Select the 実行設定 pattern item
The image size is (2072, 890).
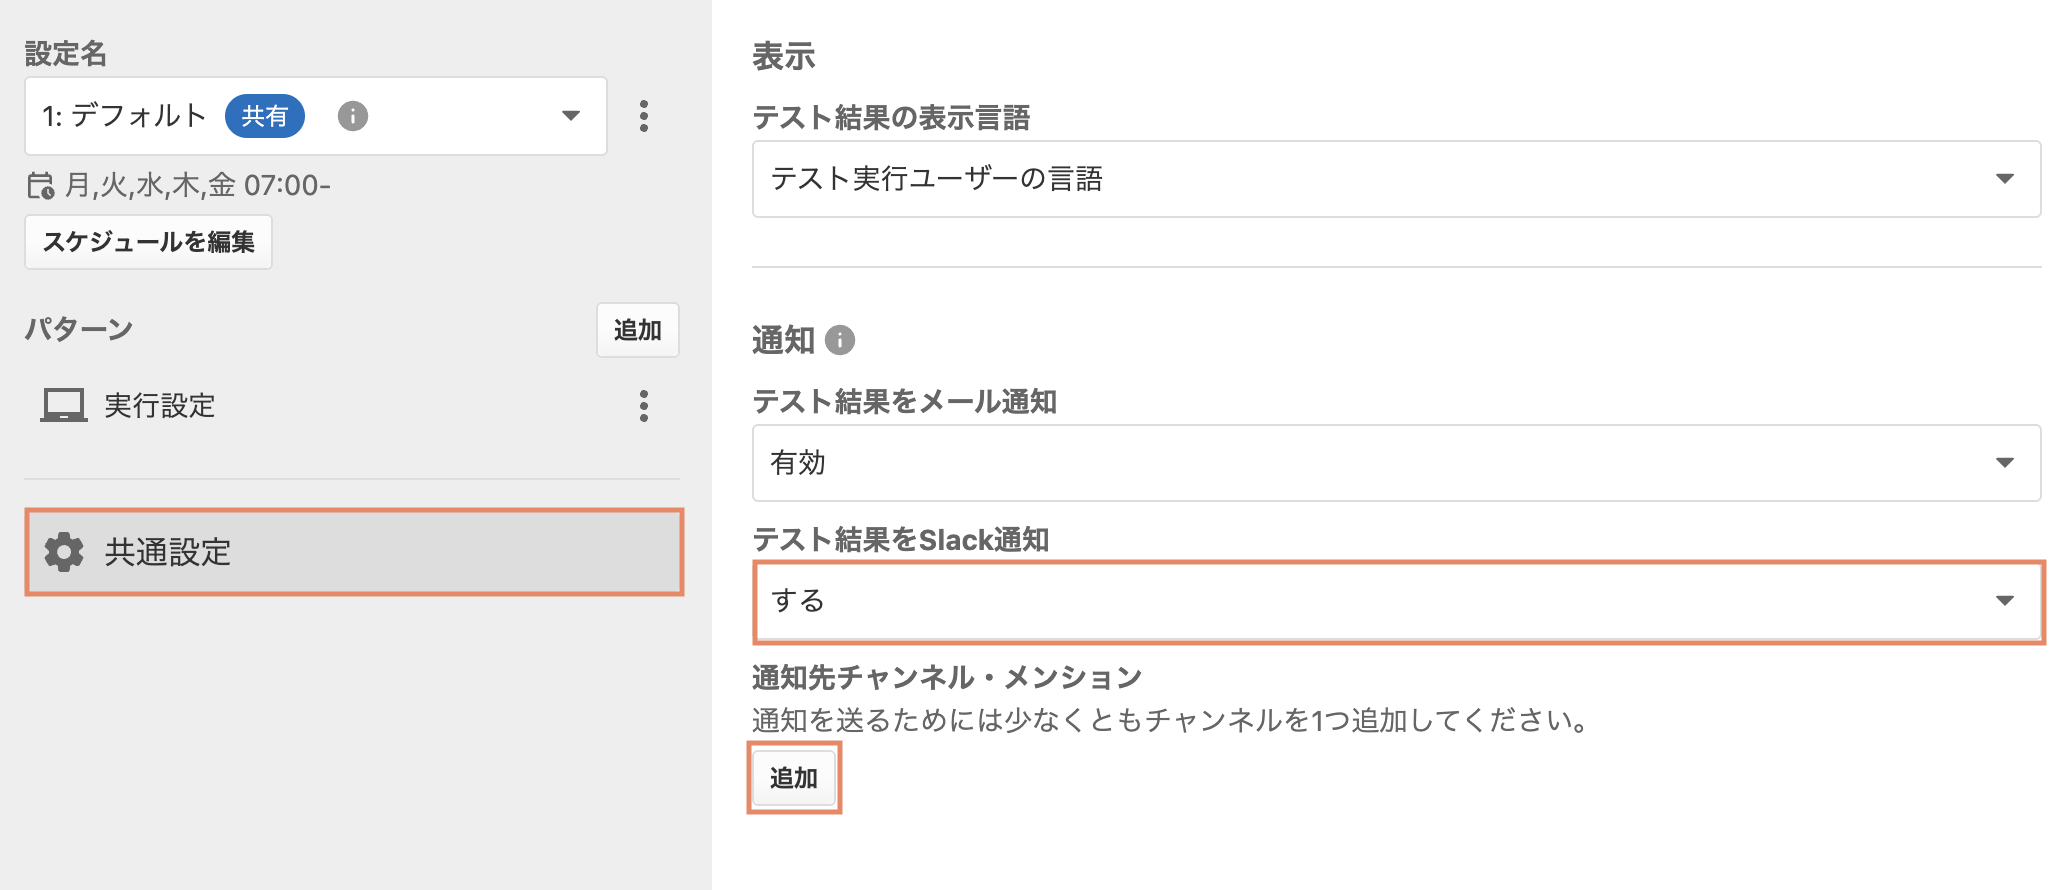(x=160, y=406)
